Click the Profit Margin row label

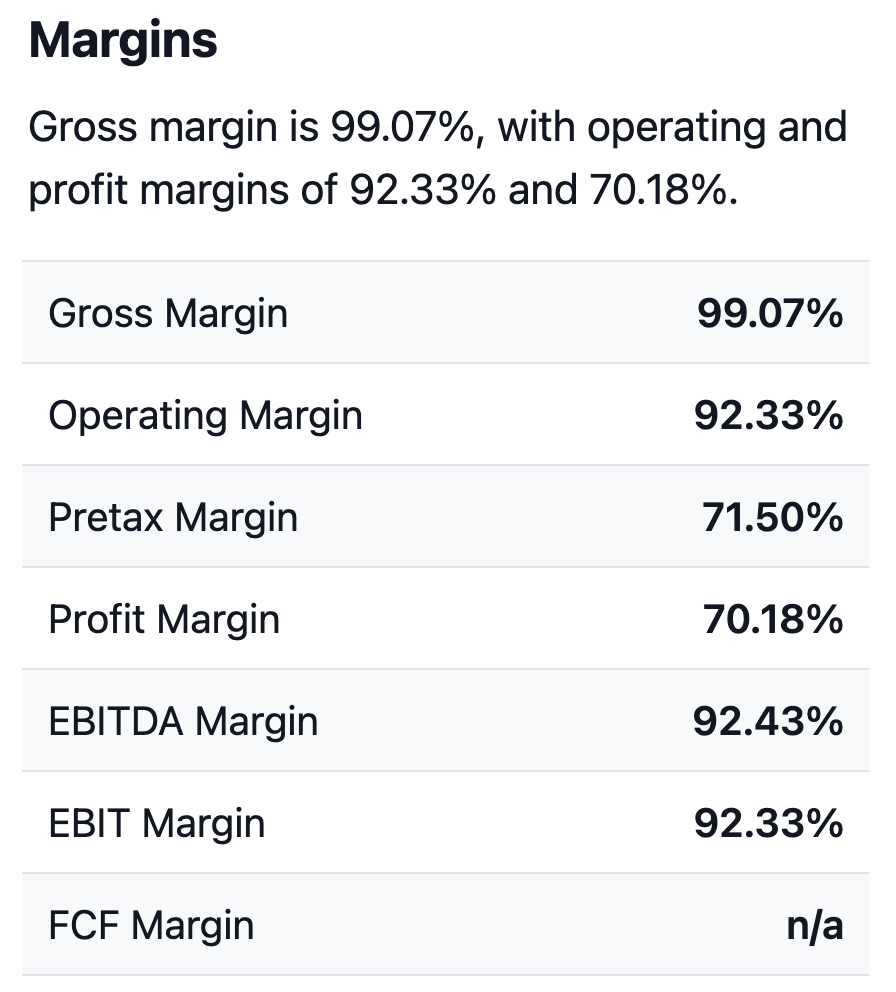164,620
